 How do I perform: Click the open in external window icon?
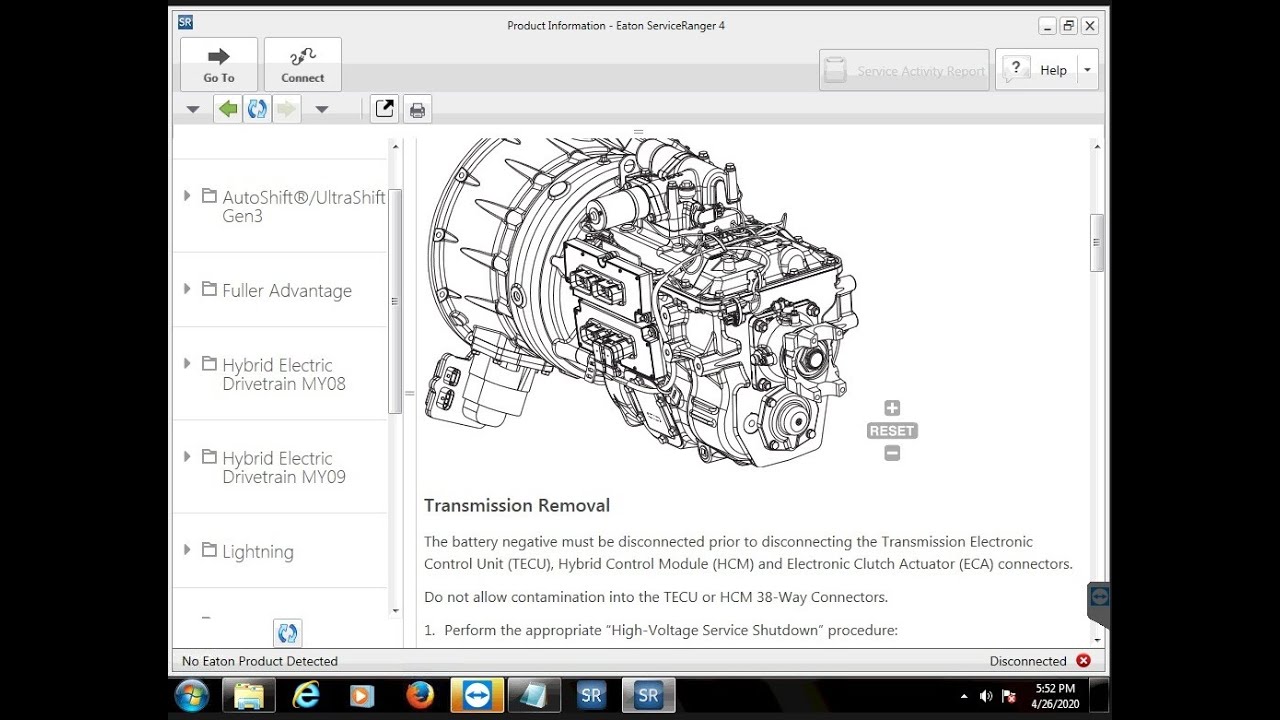click(384, 109)
